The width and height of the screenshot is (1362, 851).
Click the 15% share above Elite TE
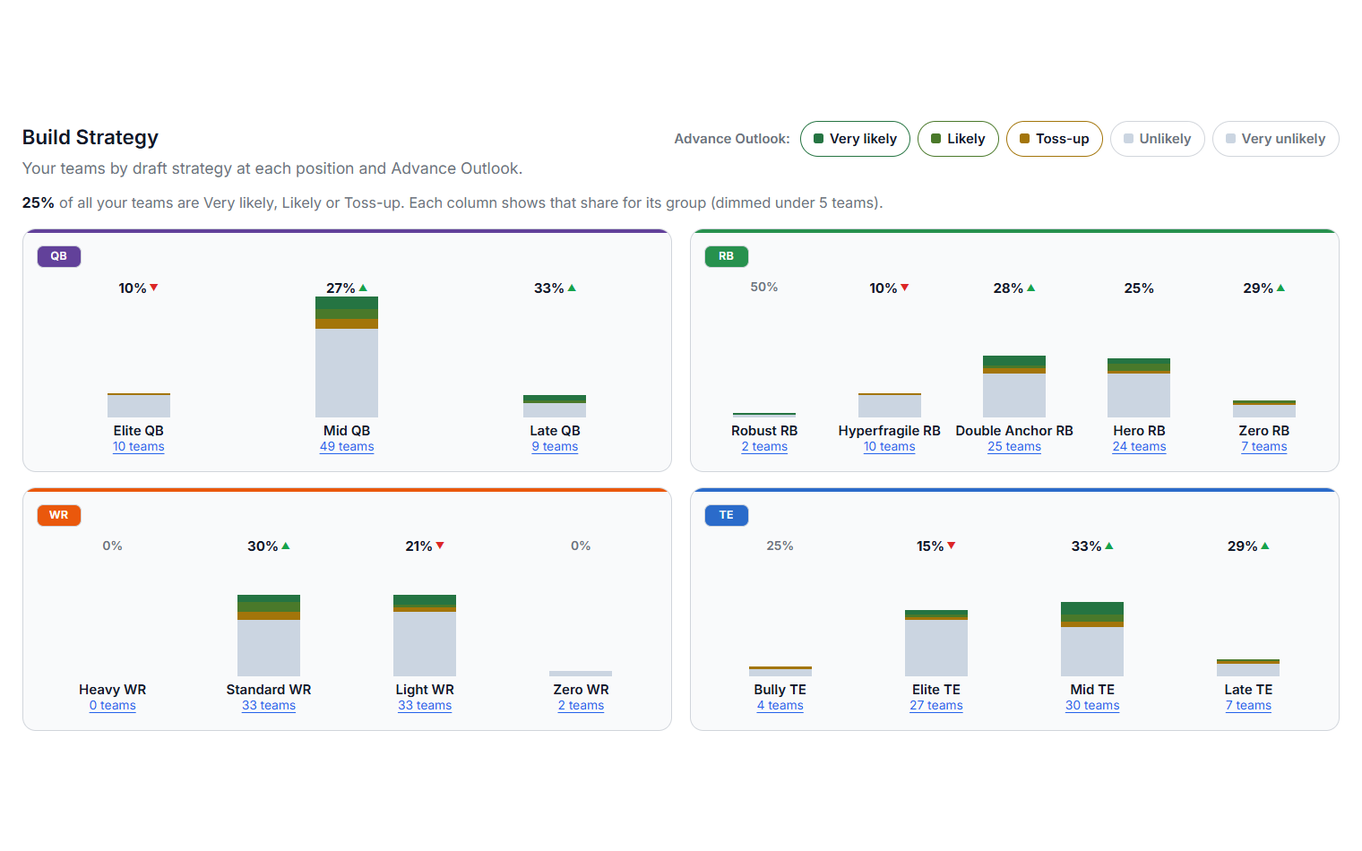tap(936, 546)
